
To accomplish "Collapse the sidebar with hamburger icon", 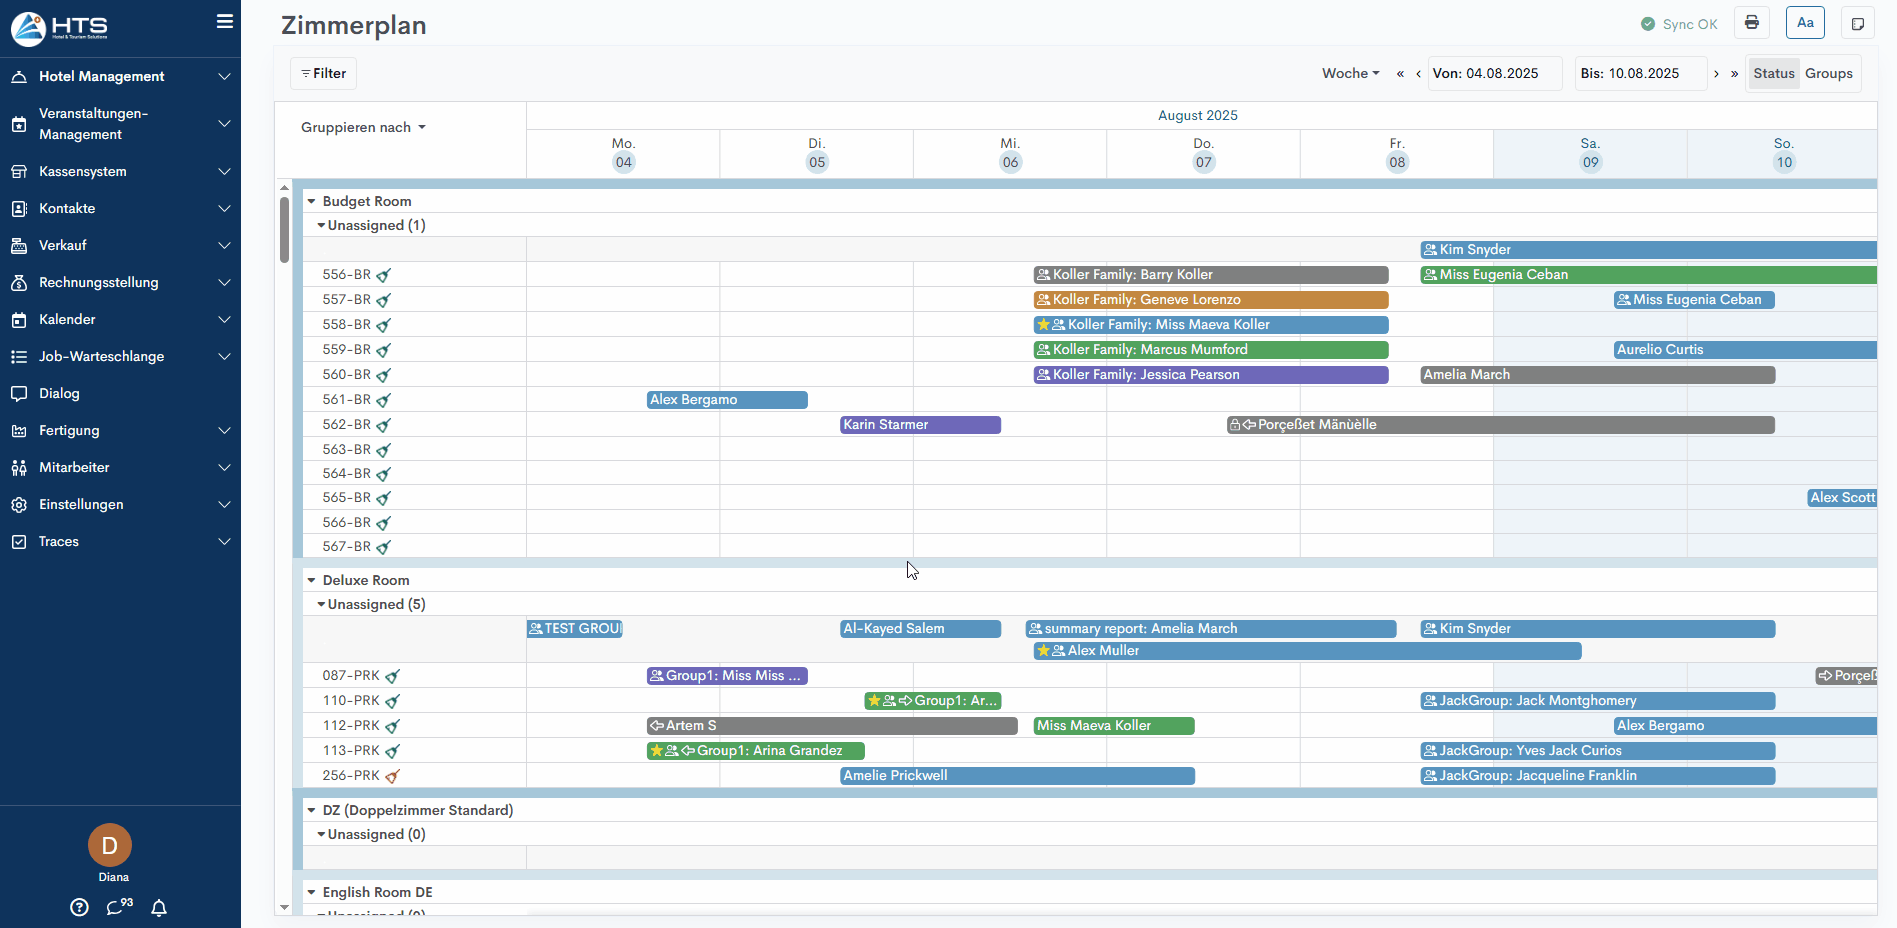I will coord(225,22).
